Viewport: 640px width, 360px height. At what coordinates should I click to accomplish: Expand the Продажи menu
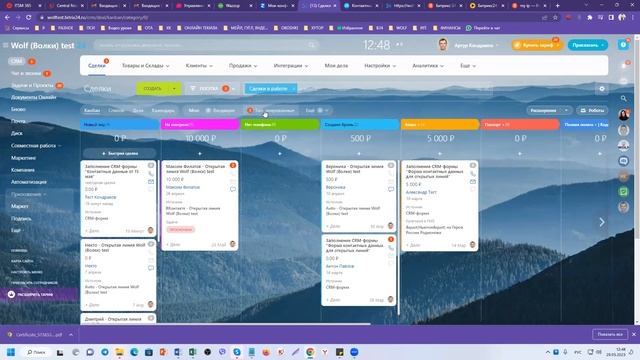243,66
